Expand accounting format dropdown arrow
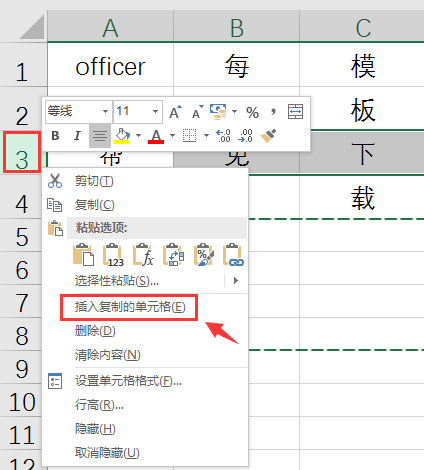 [x=234, y=112]
